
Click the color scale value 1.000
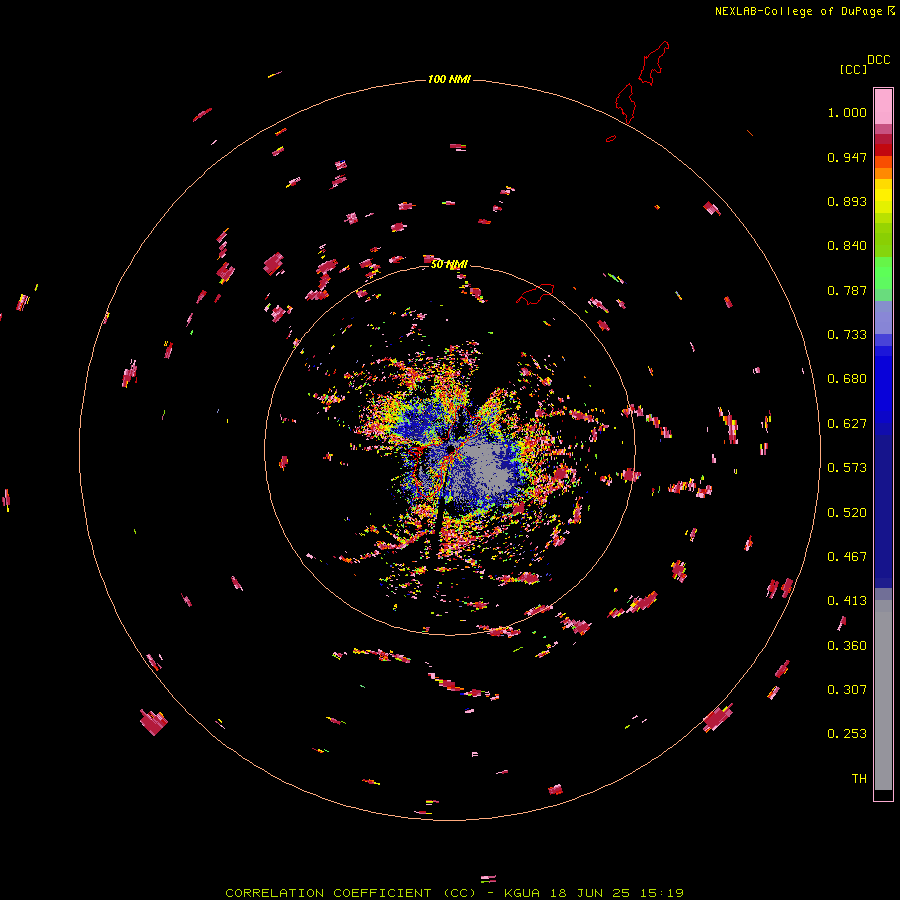point(847,112)
